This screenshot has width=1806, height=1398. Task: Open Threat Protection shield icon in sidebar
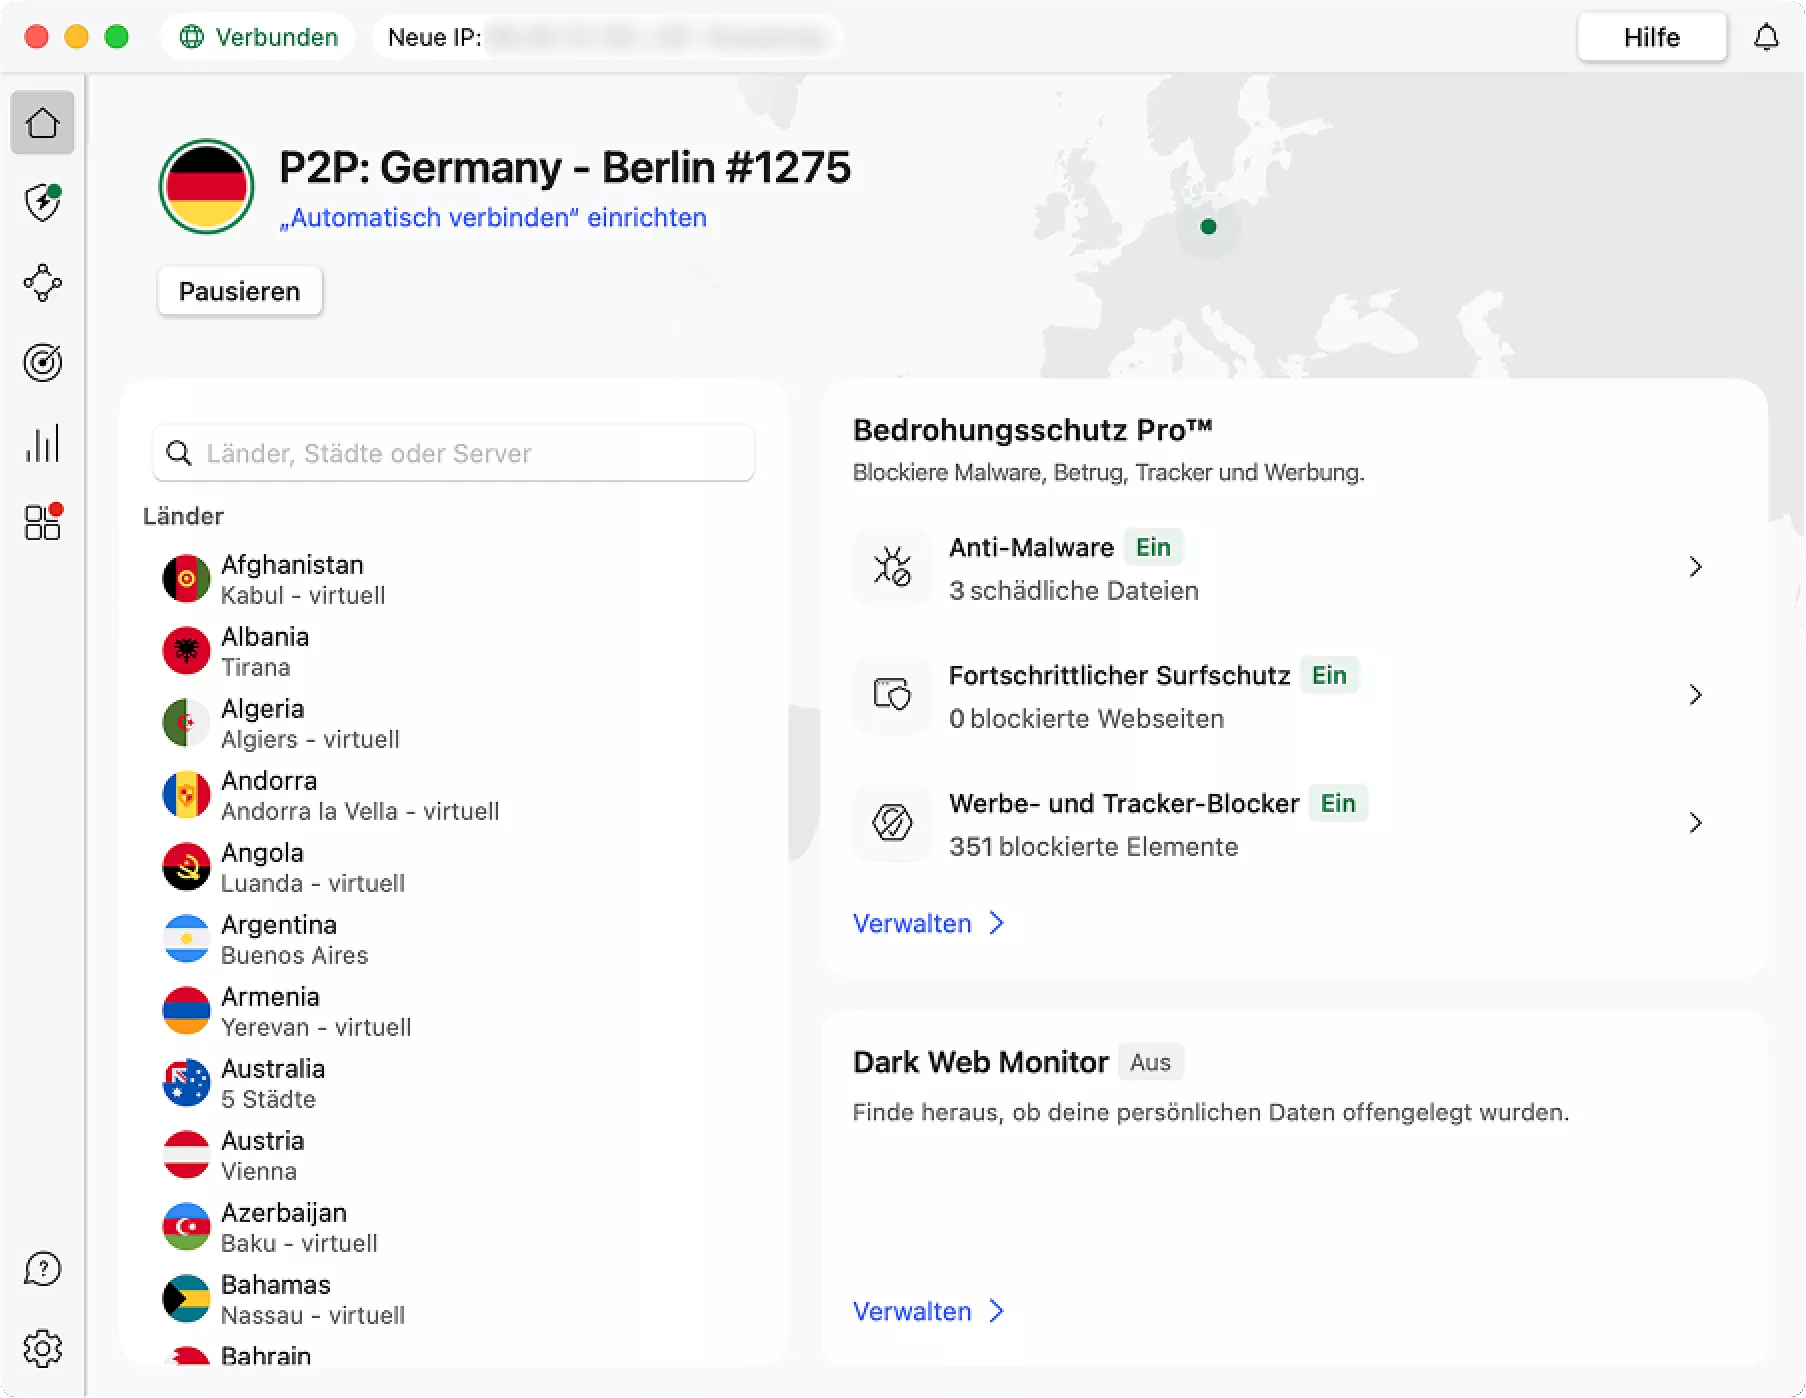pos(42,203)
